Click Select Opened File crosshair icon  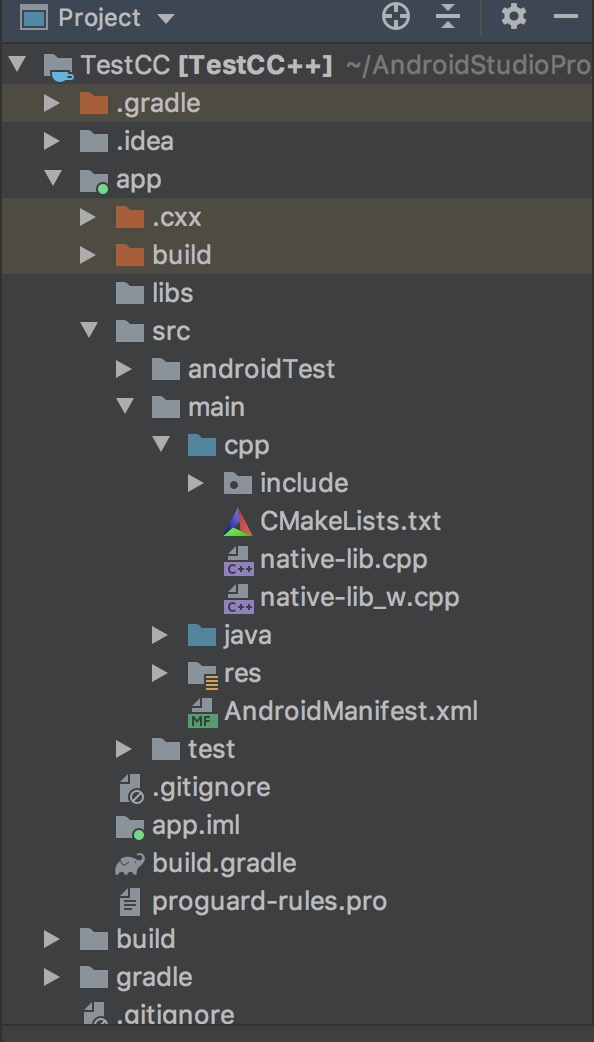(x=395, y=17)
